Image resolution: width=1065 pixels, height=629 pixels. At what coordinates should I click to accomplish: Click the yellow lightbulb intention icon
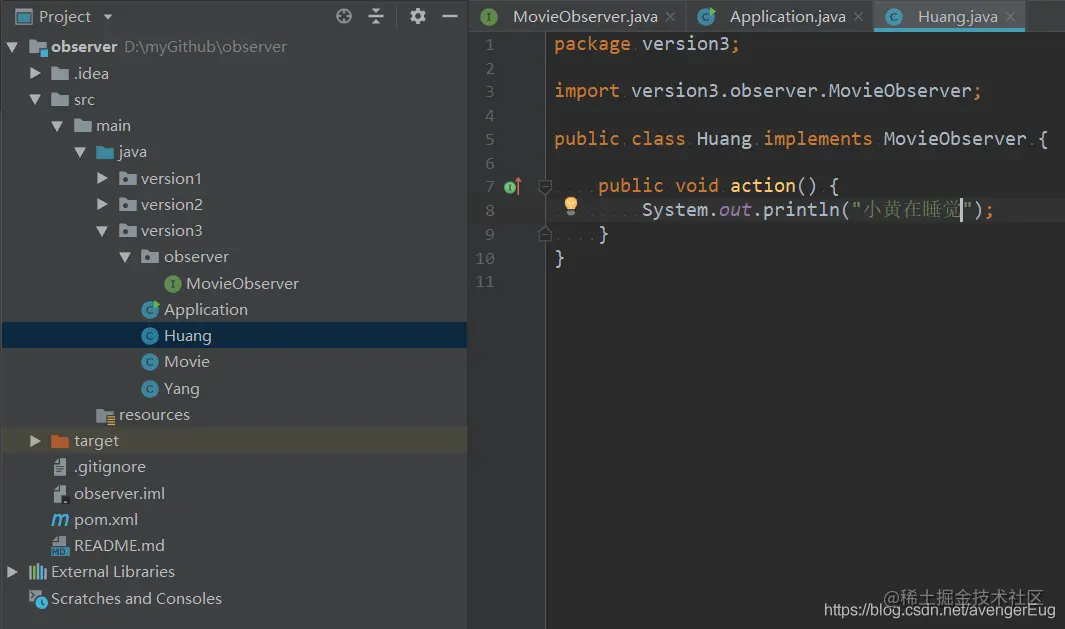click(x=571, y=205)
